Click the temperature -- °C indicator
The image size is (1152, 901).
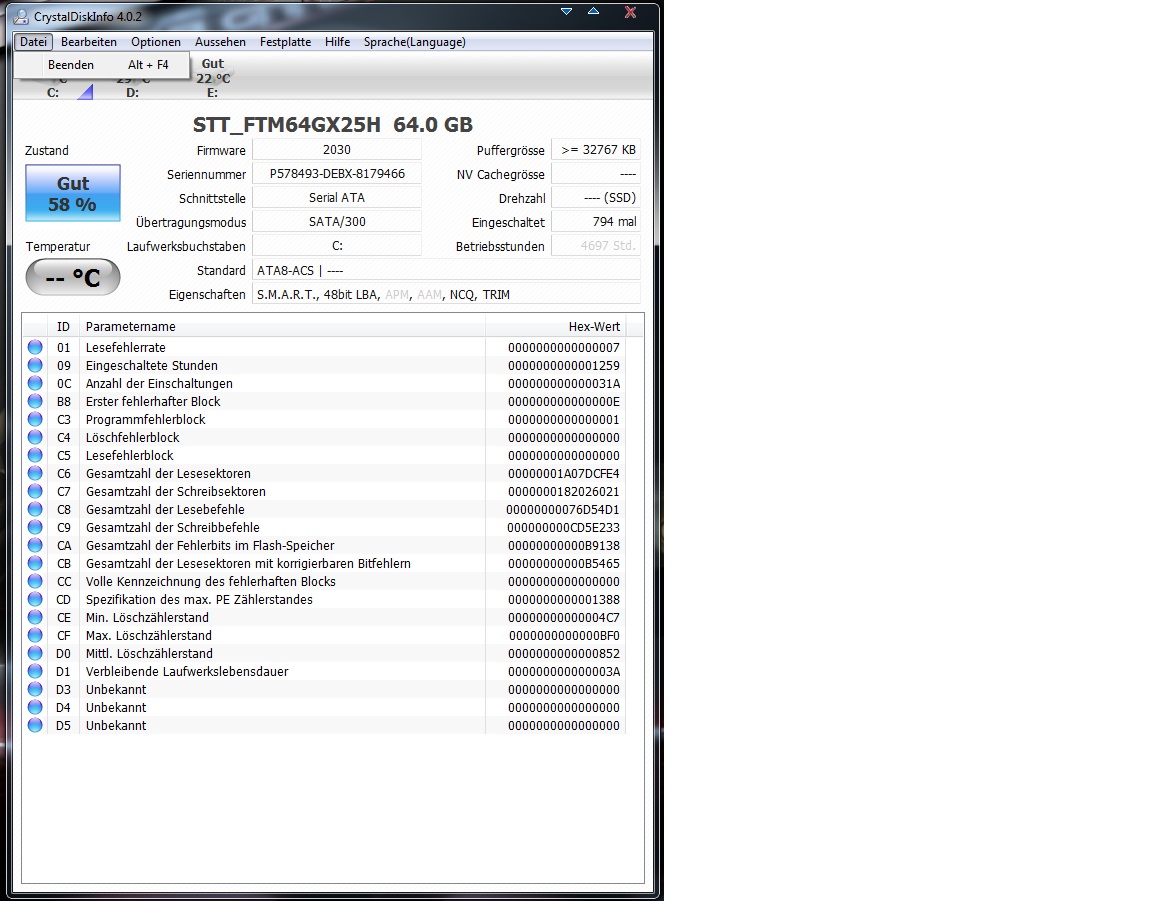[x=73, y=277]
